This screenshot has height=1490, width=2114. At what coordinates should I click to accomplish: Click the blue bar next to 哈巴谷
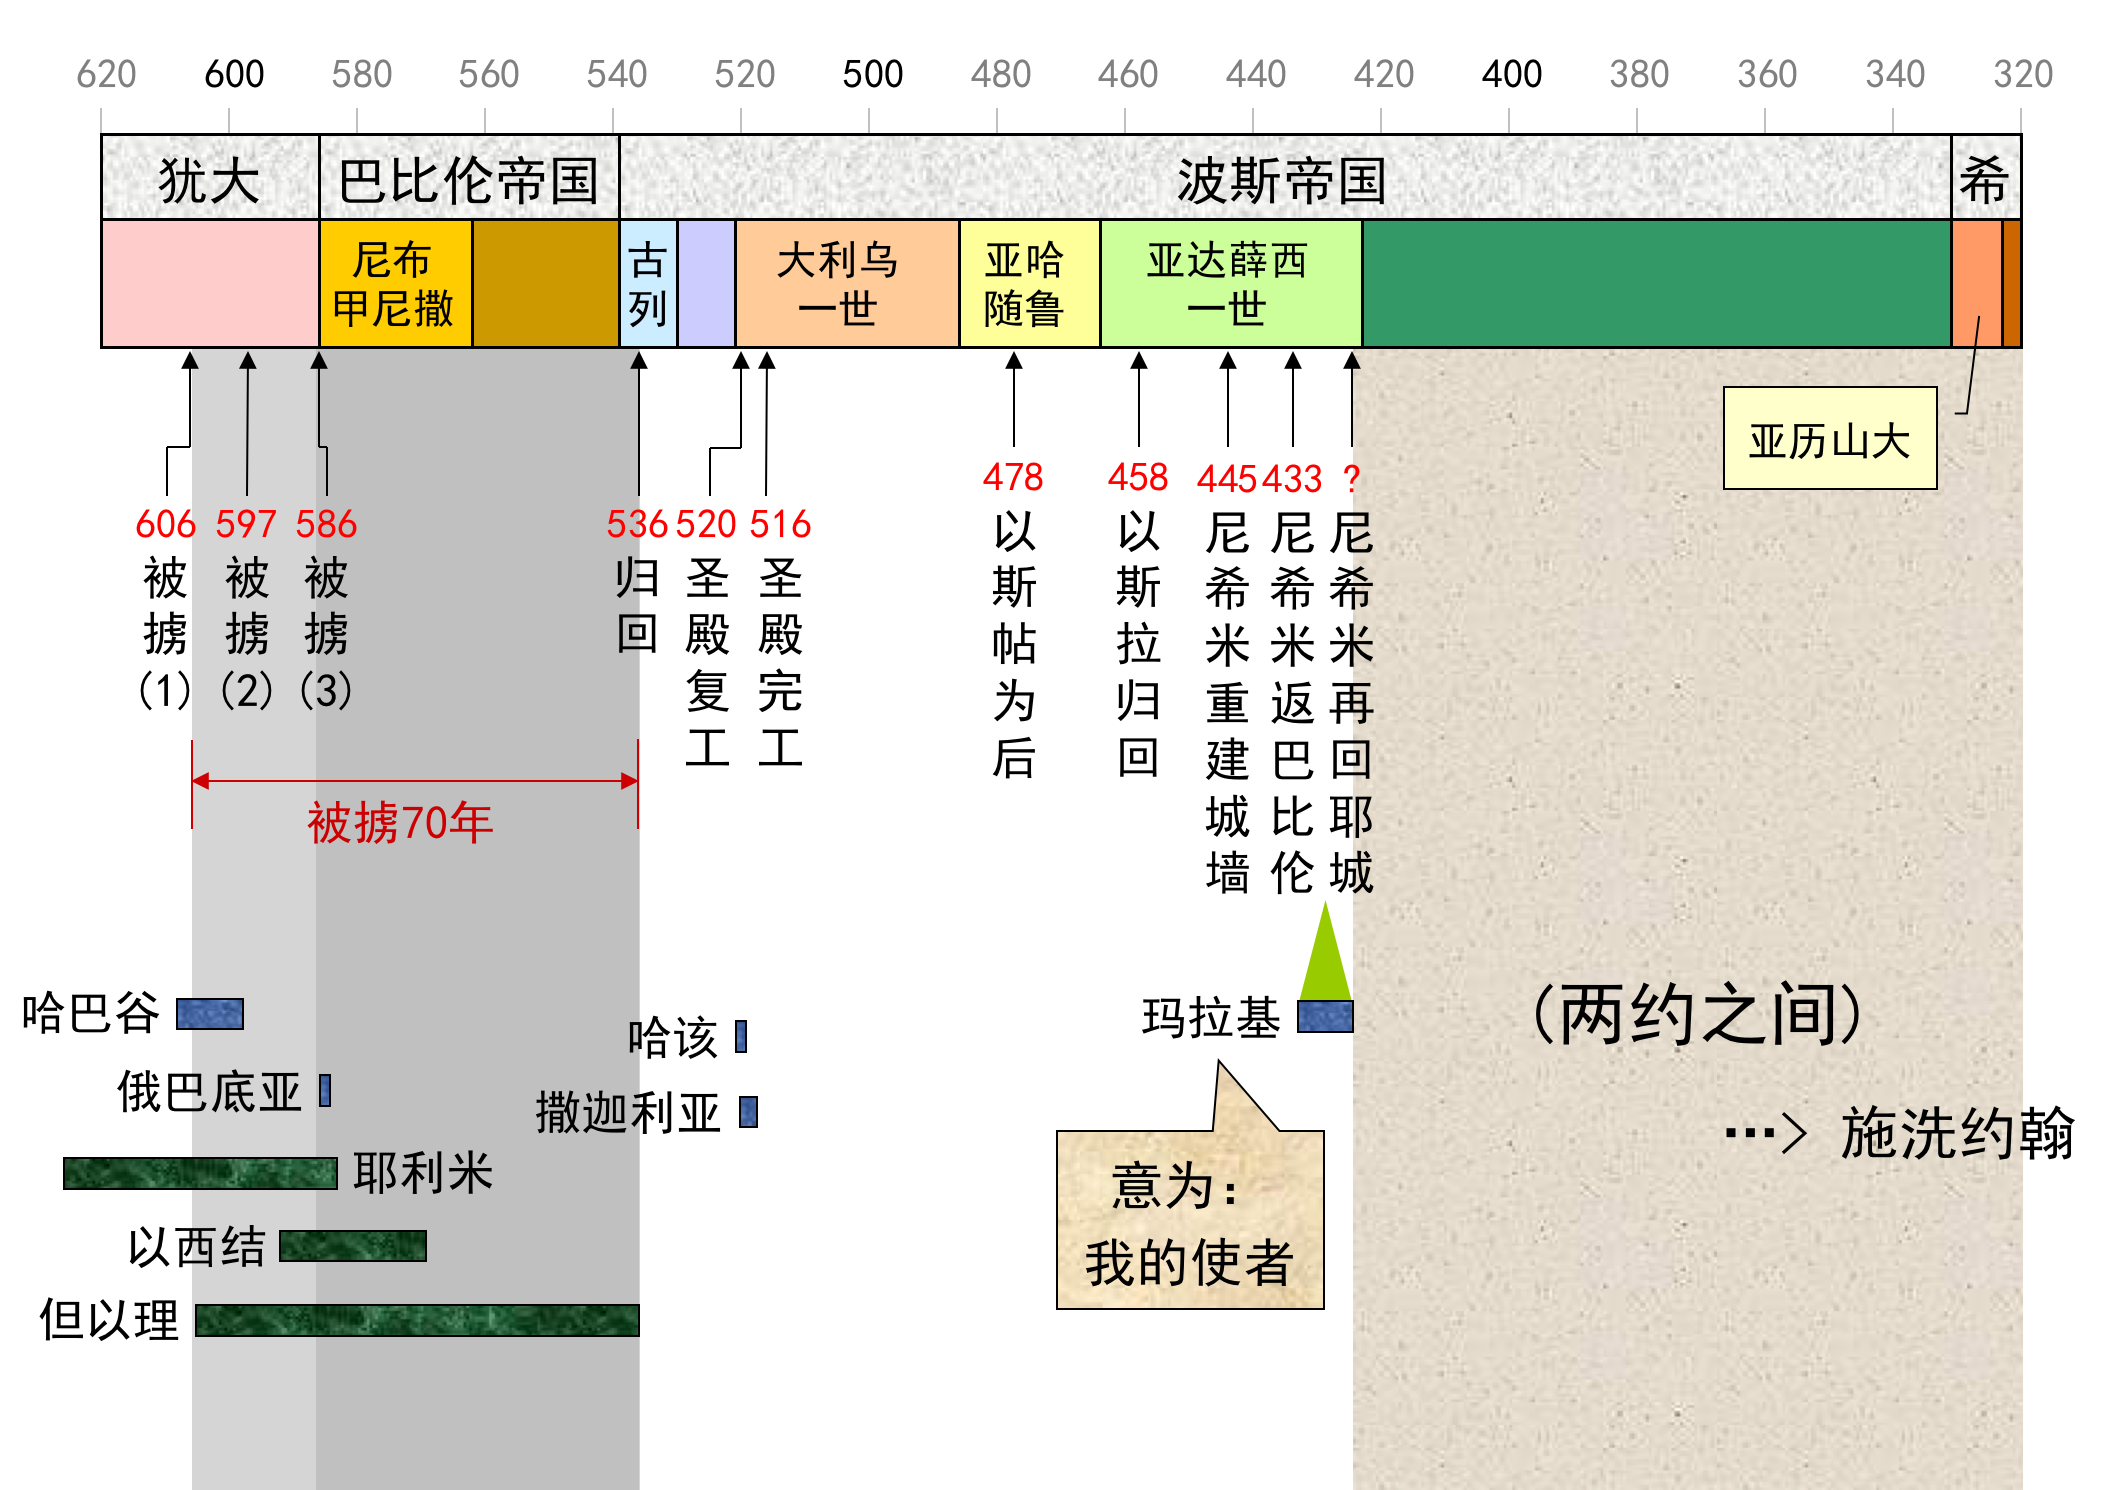click(210, 1014)
